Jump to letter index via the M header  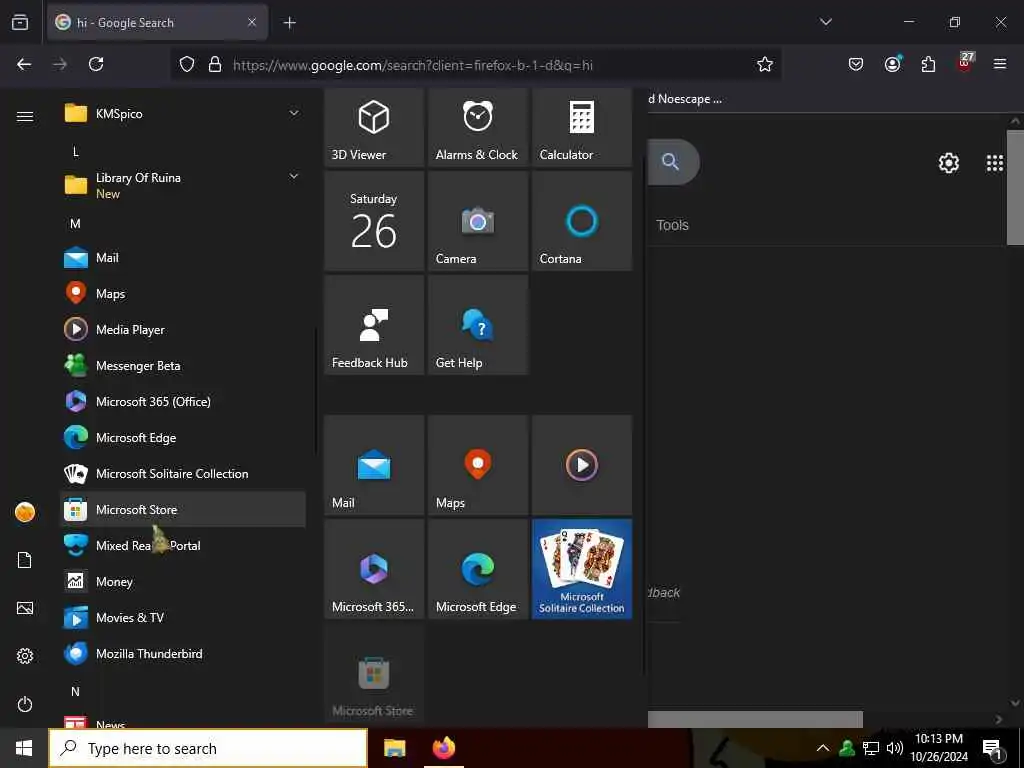coord(75,223)
